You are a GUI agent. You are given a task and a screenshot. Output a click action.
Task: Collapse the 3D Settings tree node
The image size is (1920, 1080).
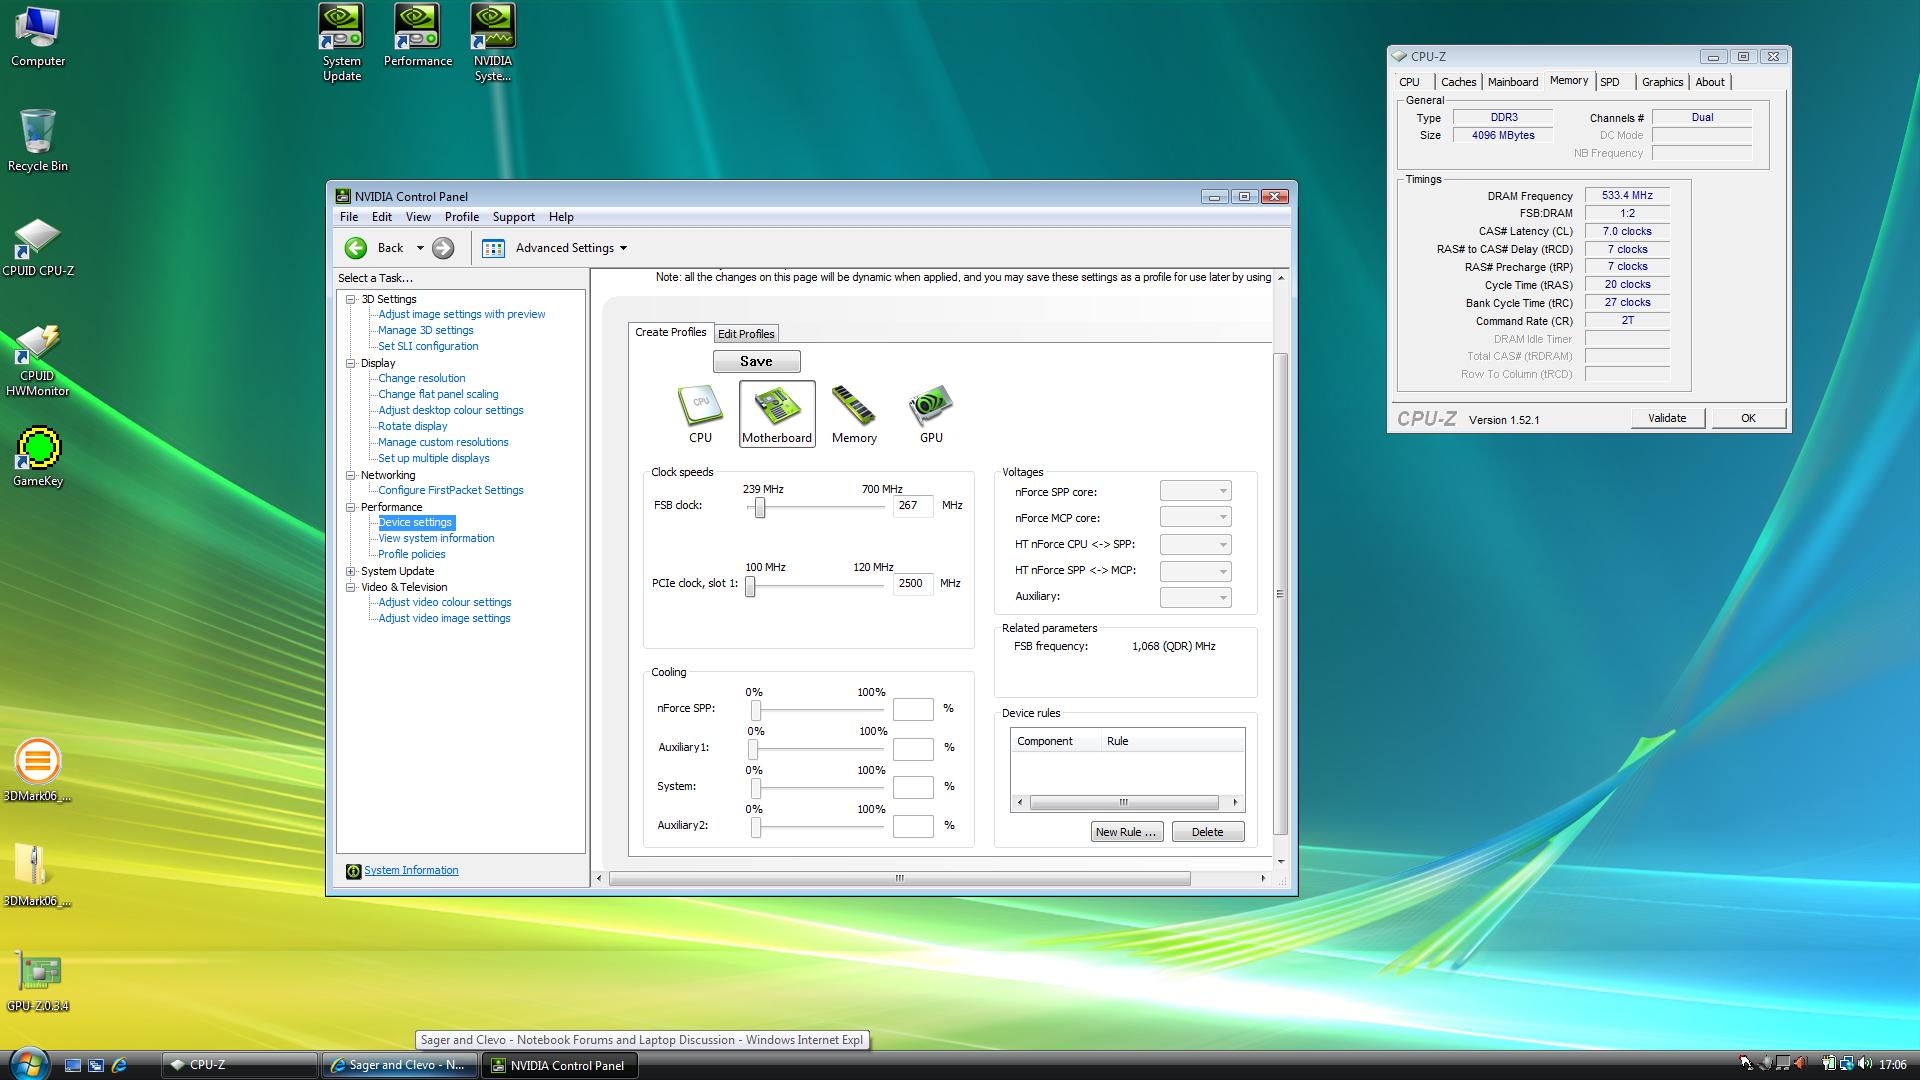(351, 299)
